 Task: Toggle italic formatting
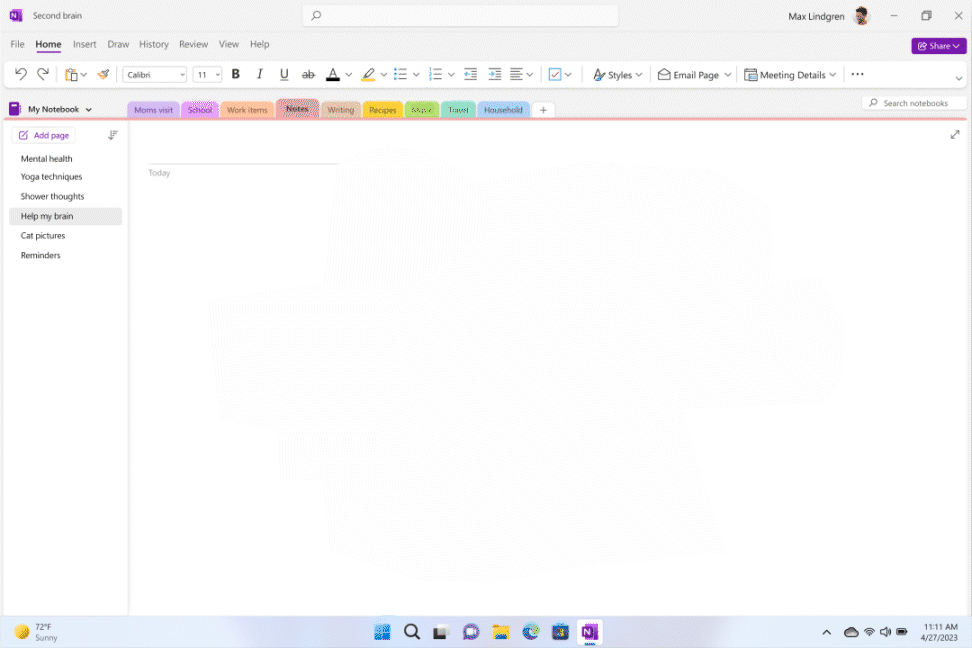(x=260, y=74)
